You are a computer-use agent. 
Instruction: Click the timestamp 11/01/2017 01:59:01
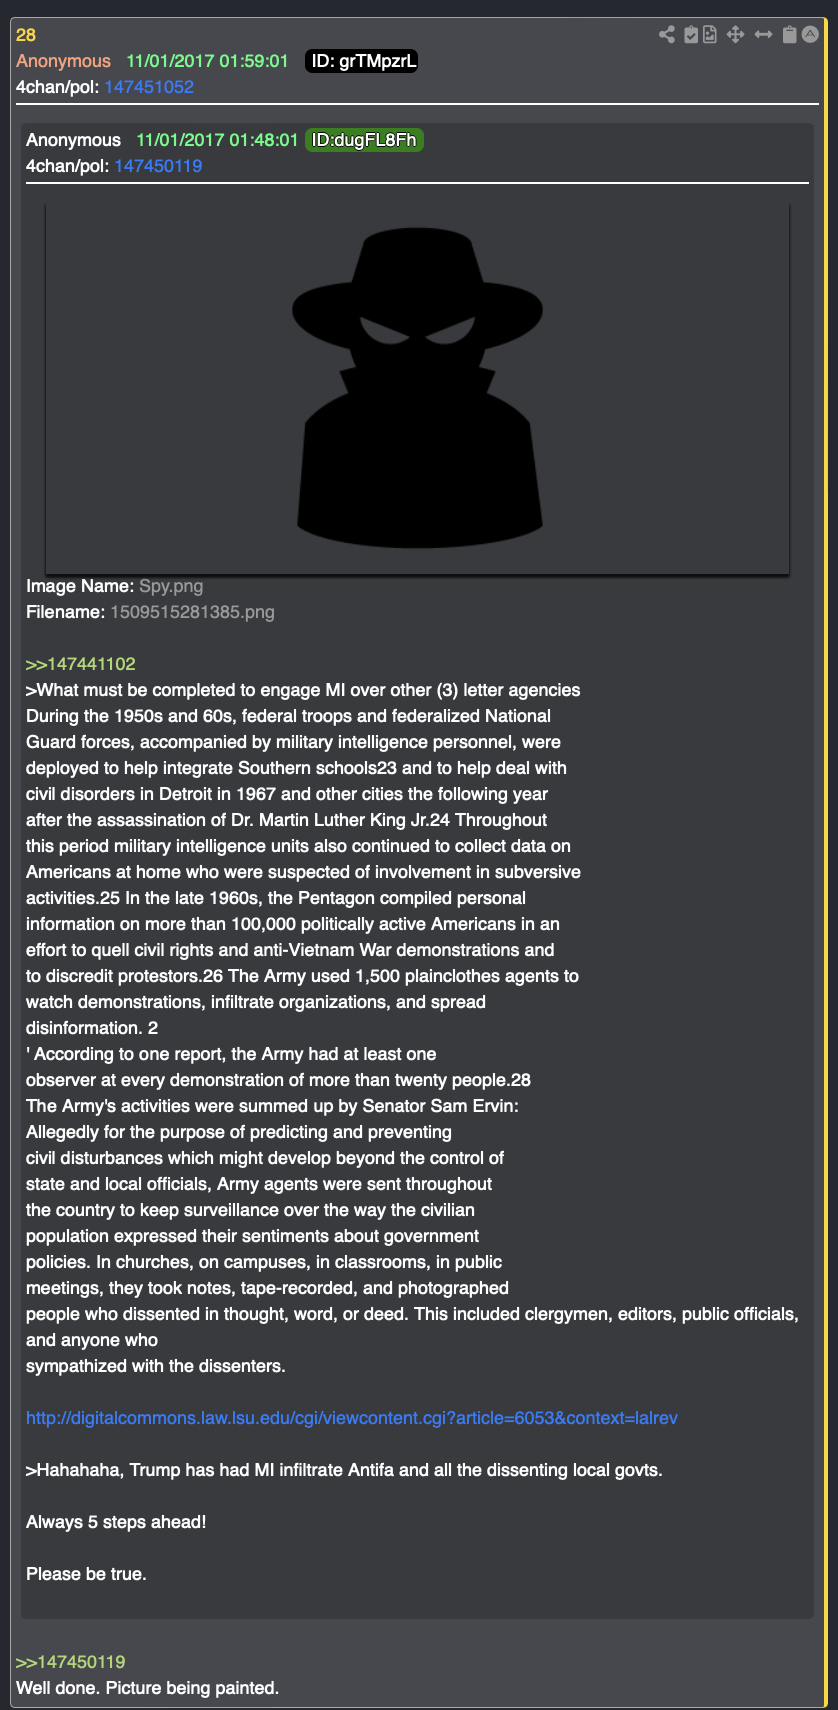(207, 61)
